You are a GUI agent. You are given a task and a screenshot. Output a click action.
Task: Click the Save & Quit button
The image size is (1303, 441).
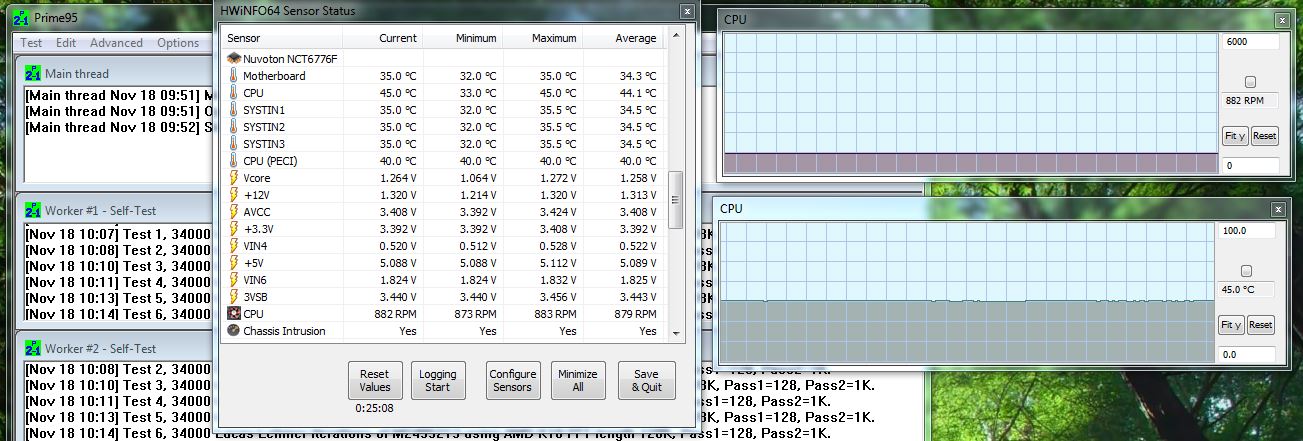pyautogui.click(x=646, y=380)
